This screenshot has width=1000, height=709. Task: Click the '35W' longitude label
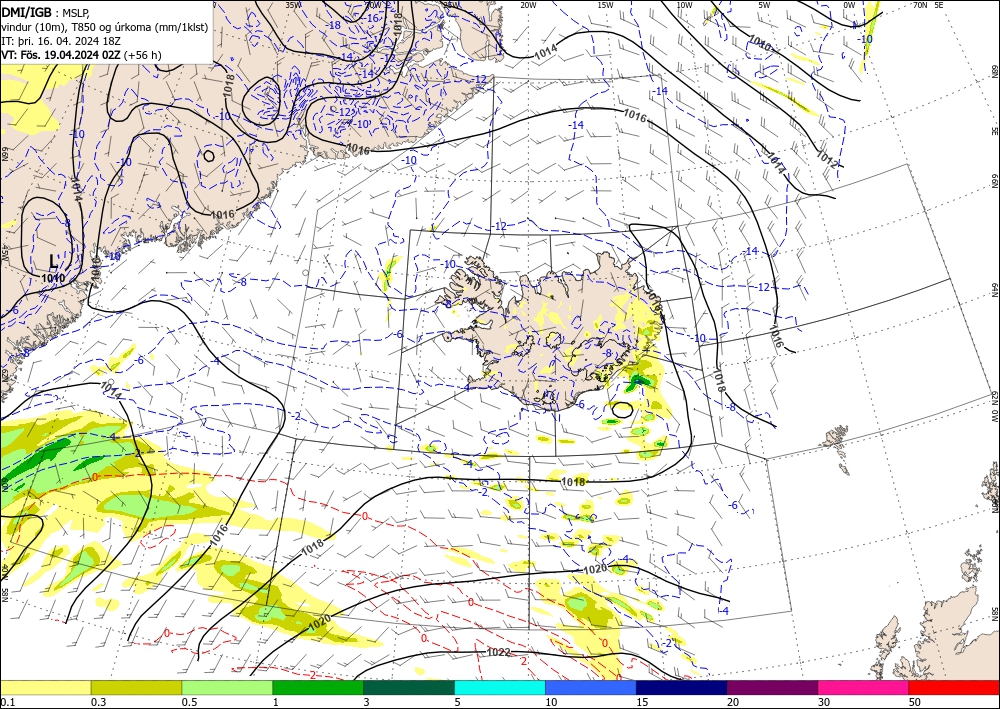pos(293,5)
